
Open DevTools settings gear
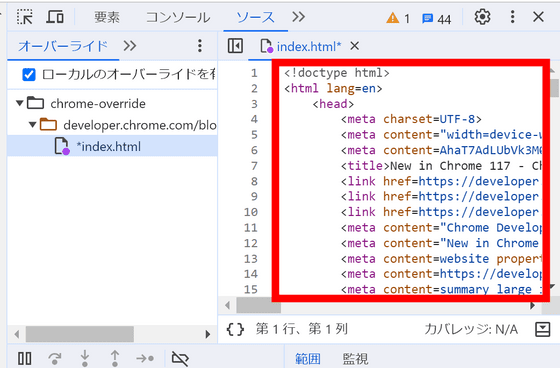(482, 17)
